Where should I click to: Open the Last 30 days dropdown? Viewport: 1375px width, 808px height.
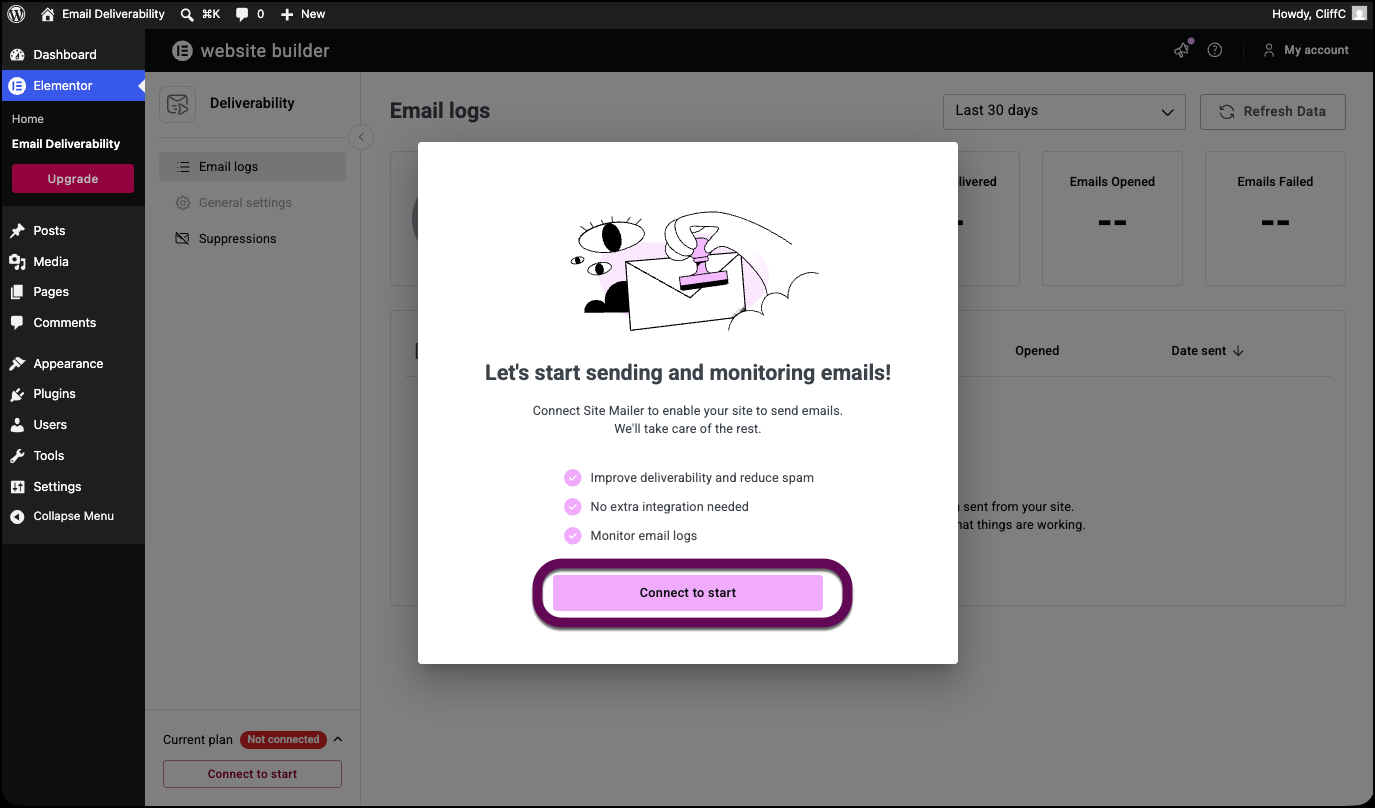pyautogui.click(x=1064, y=112)
